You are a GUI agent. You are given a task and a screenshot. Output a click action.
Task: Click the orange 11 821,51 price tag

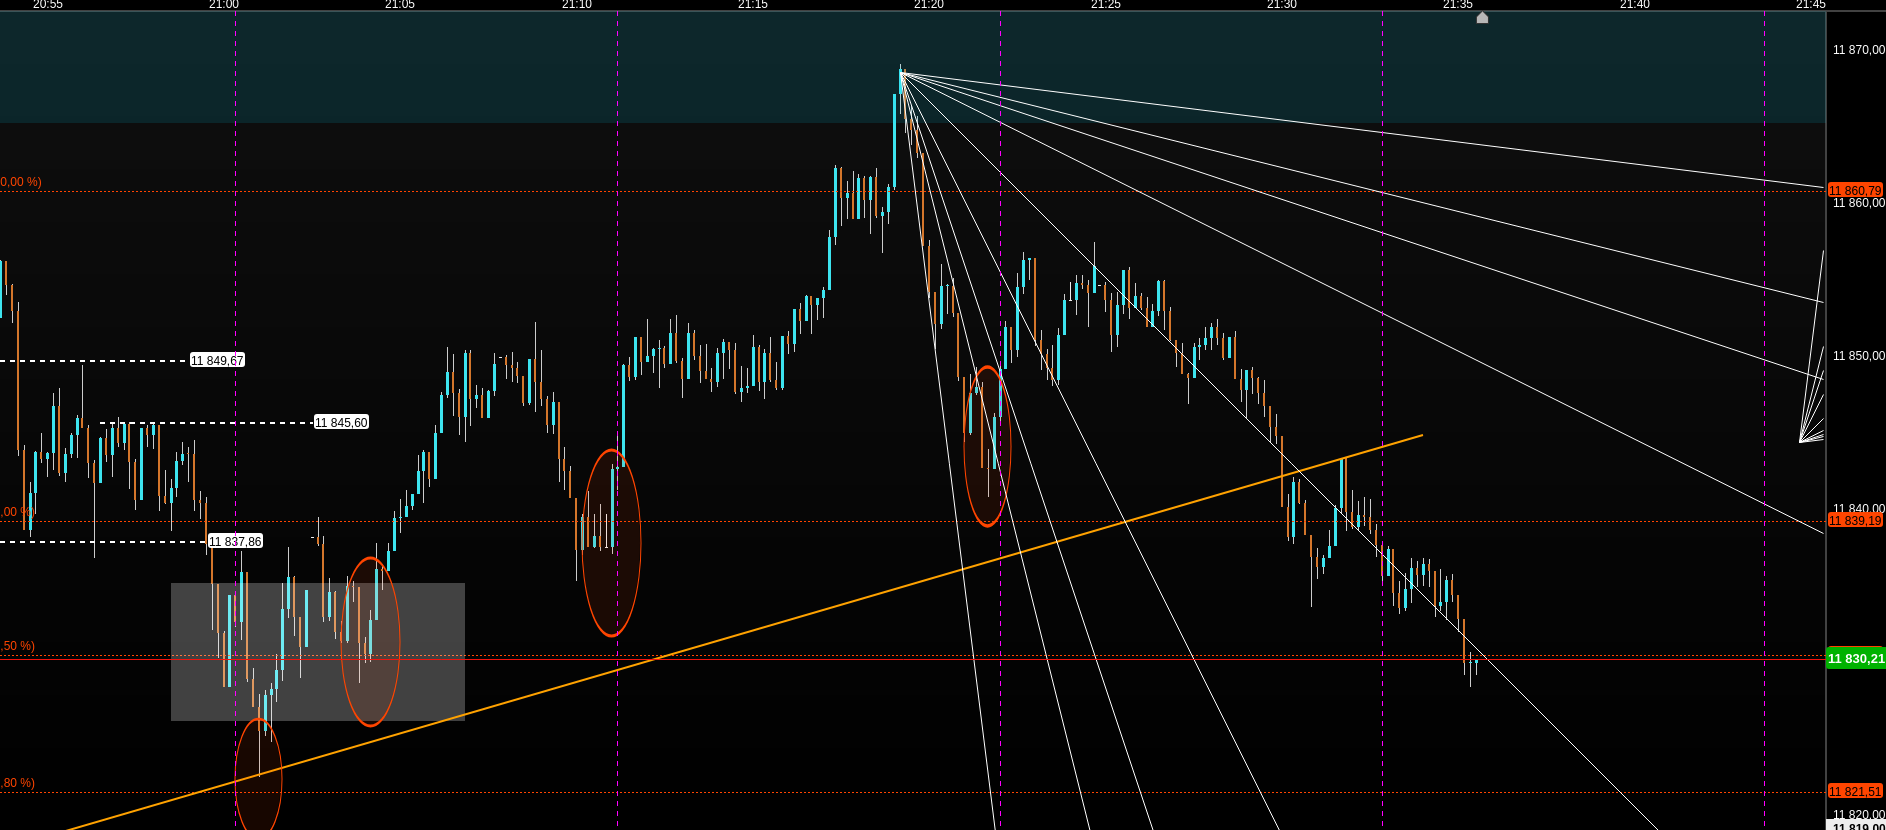pos(1855,791)
